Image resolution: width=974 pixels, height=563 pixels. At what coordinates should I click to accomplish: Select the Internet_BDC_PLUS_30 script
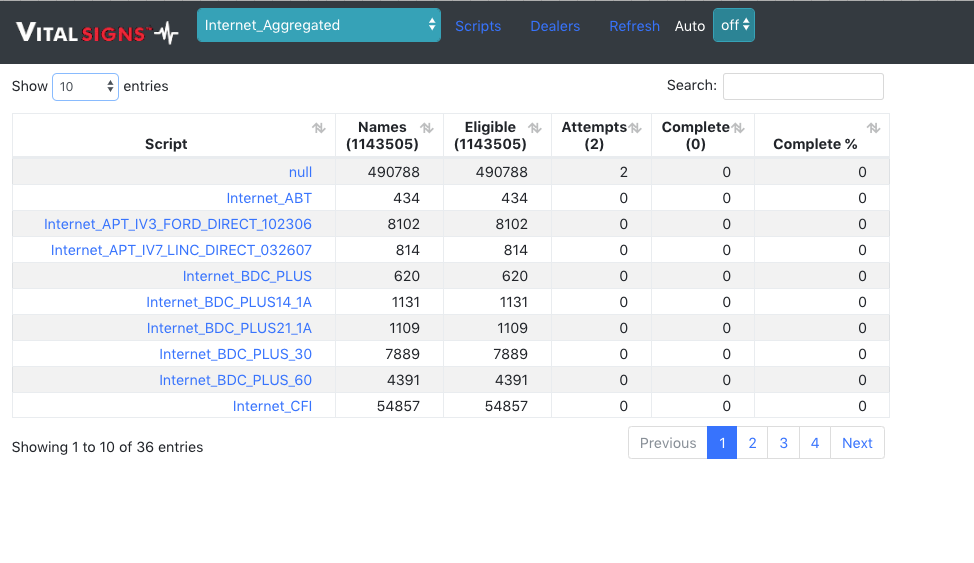[235, 354]
